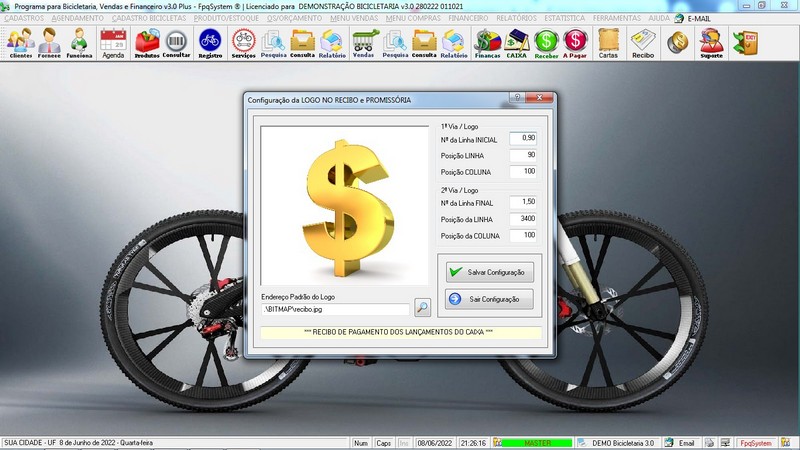Click the 21:26:16 clock in status bar
The height and width of the screenshot is (450, 800).
click(473, 443)
